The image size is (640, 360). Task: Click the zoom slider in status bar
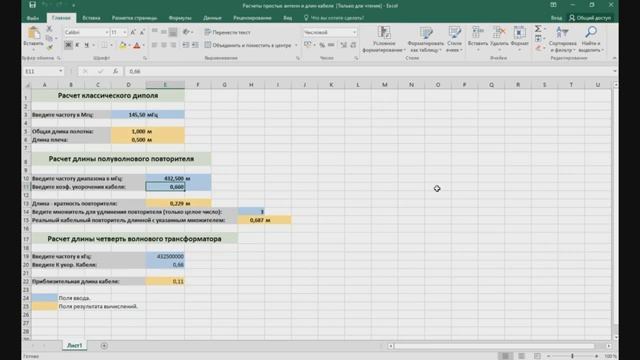pos(572,356)
